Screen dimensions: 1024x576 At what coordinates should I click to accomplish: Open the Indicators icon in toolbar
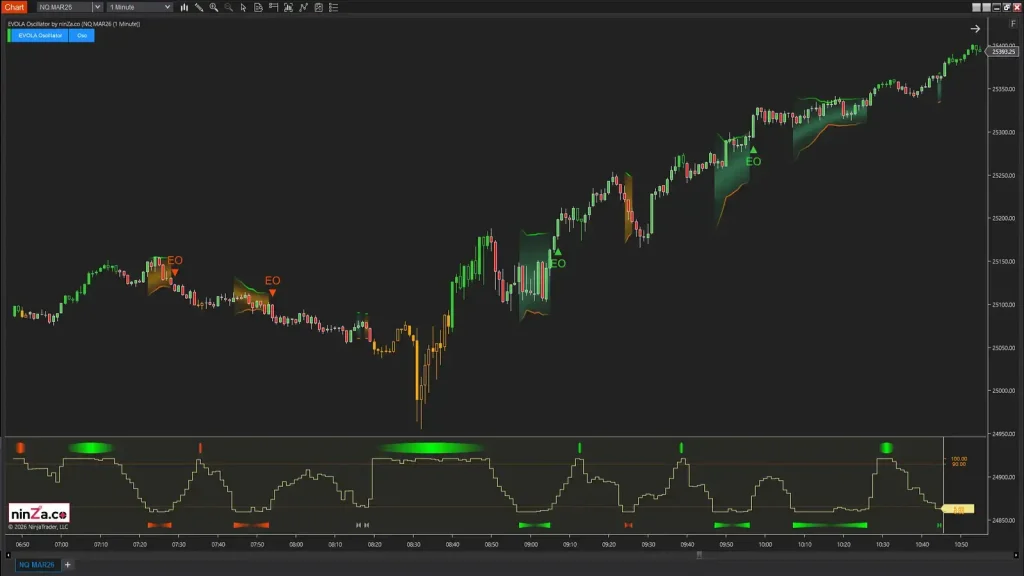pos(290,7)
